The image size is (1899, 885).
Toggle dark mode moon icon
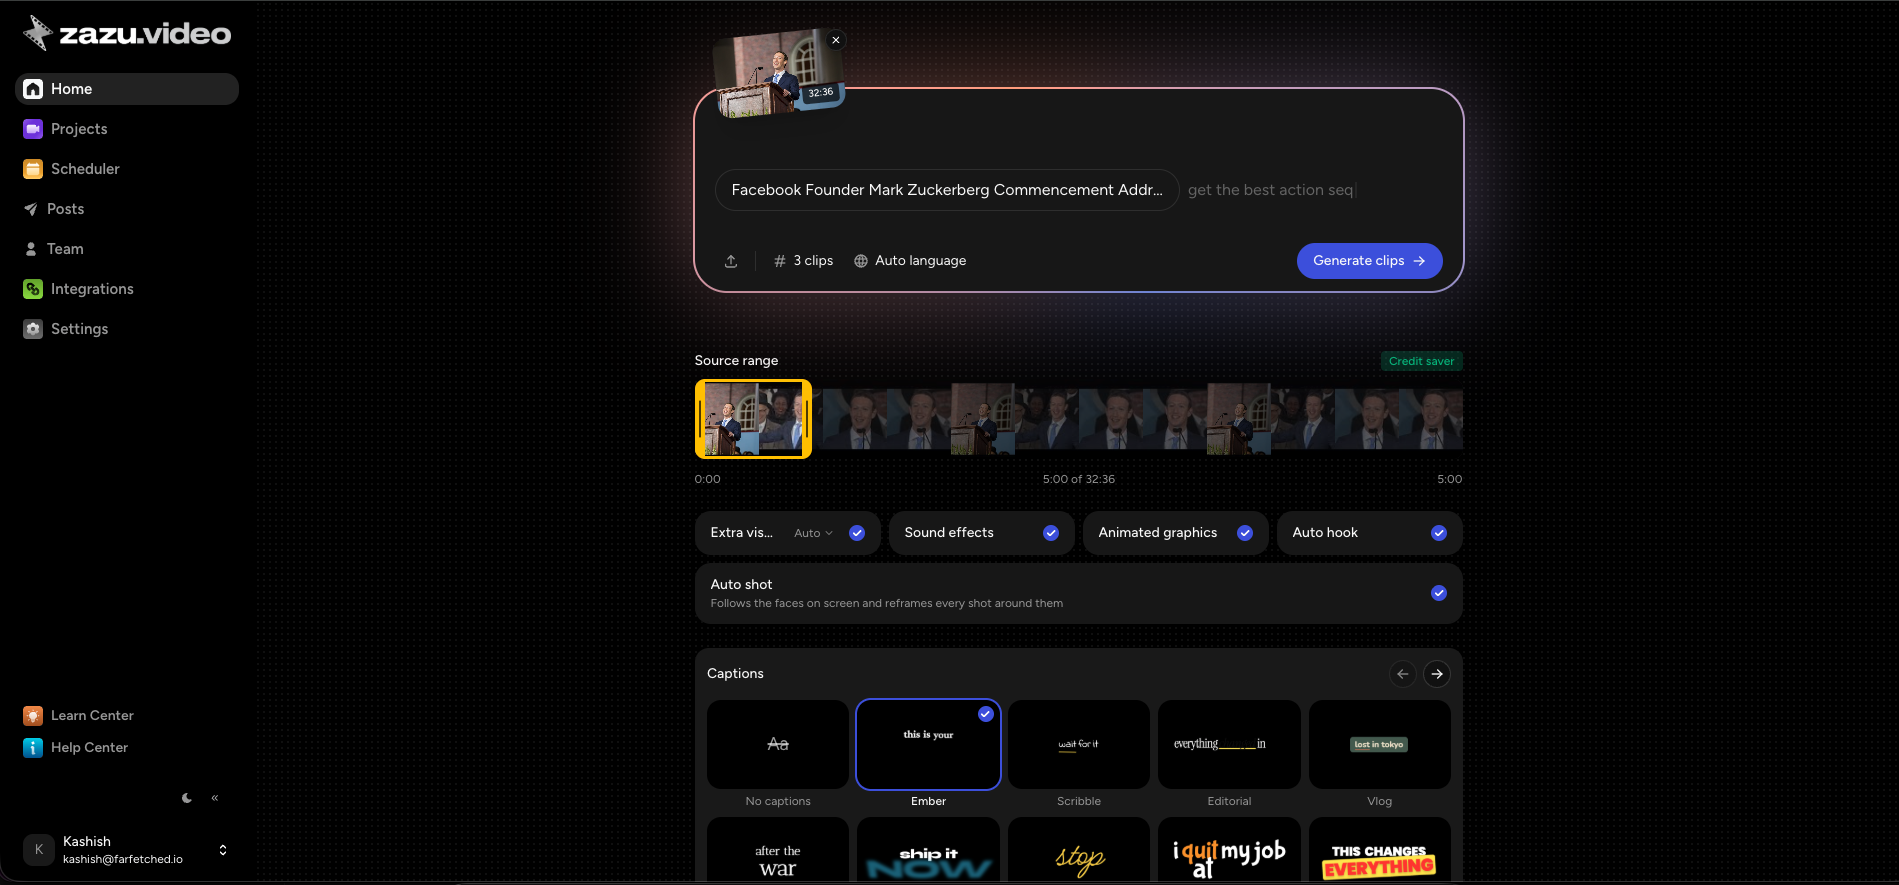click(187, 798)
